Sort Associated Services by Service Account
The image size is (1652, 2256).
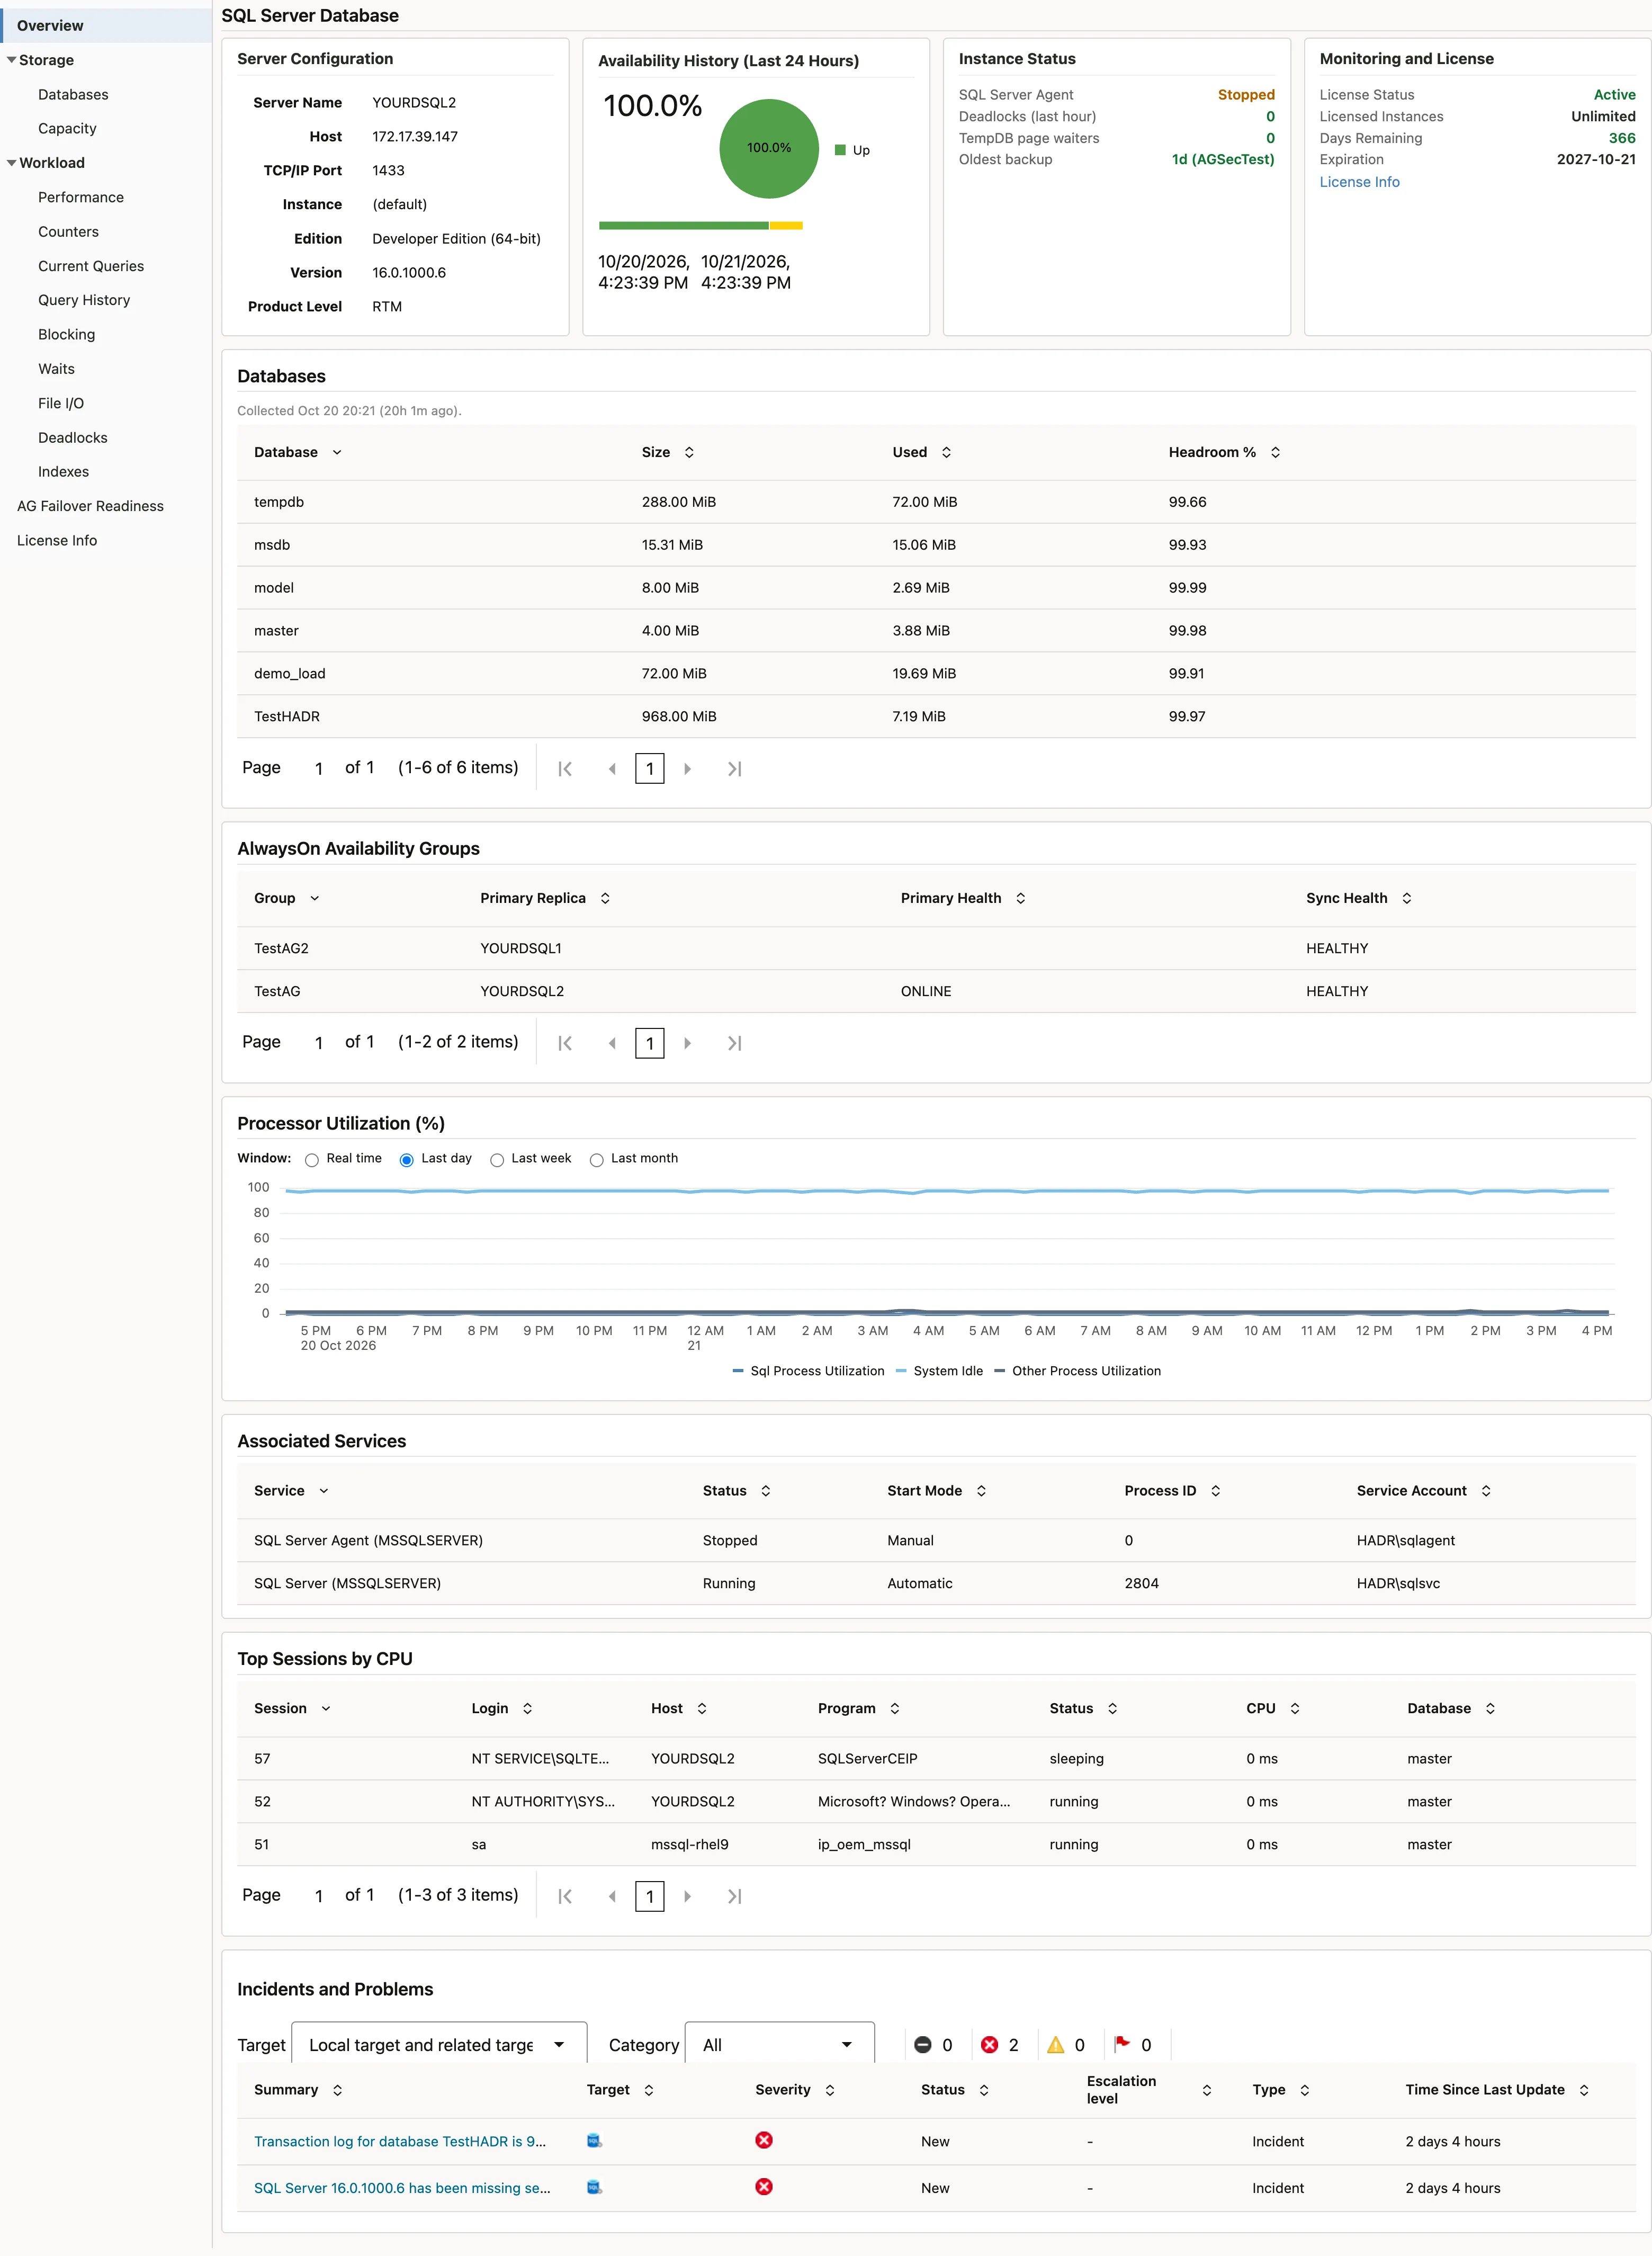pyautogui.click(x=1485, y=1490)
